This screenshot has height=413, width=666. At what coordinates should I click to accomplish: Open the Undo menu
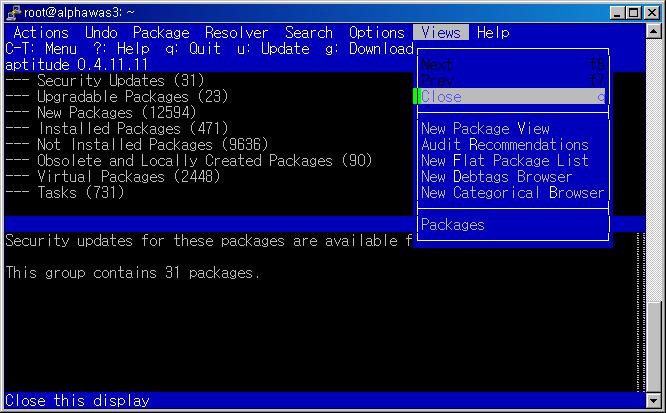pos(101,33)
